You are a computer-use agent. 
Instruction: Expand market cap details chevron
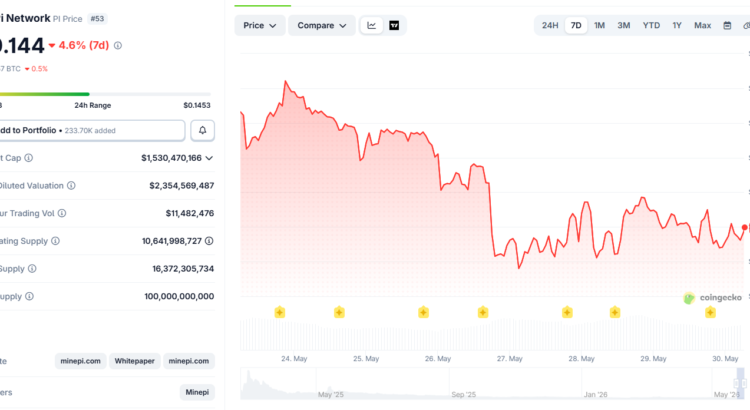[209, 158]
